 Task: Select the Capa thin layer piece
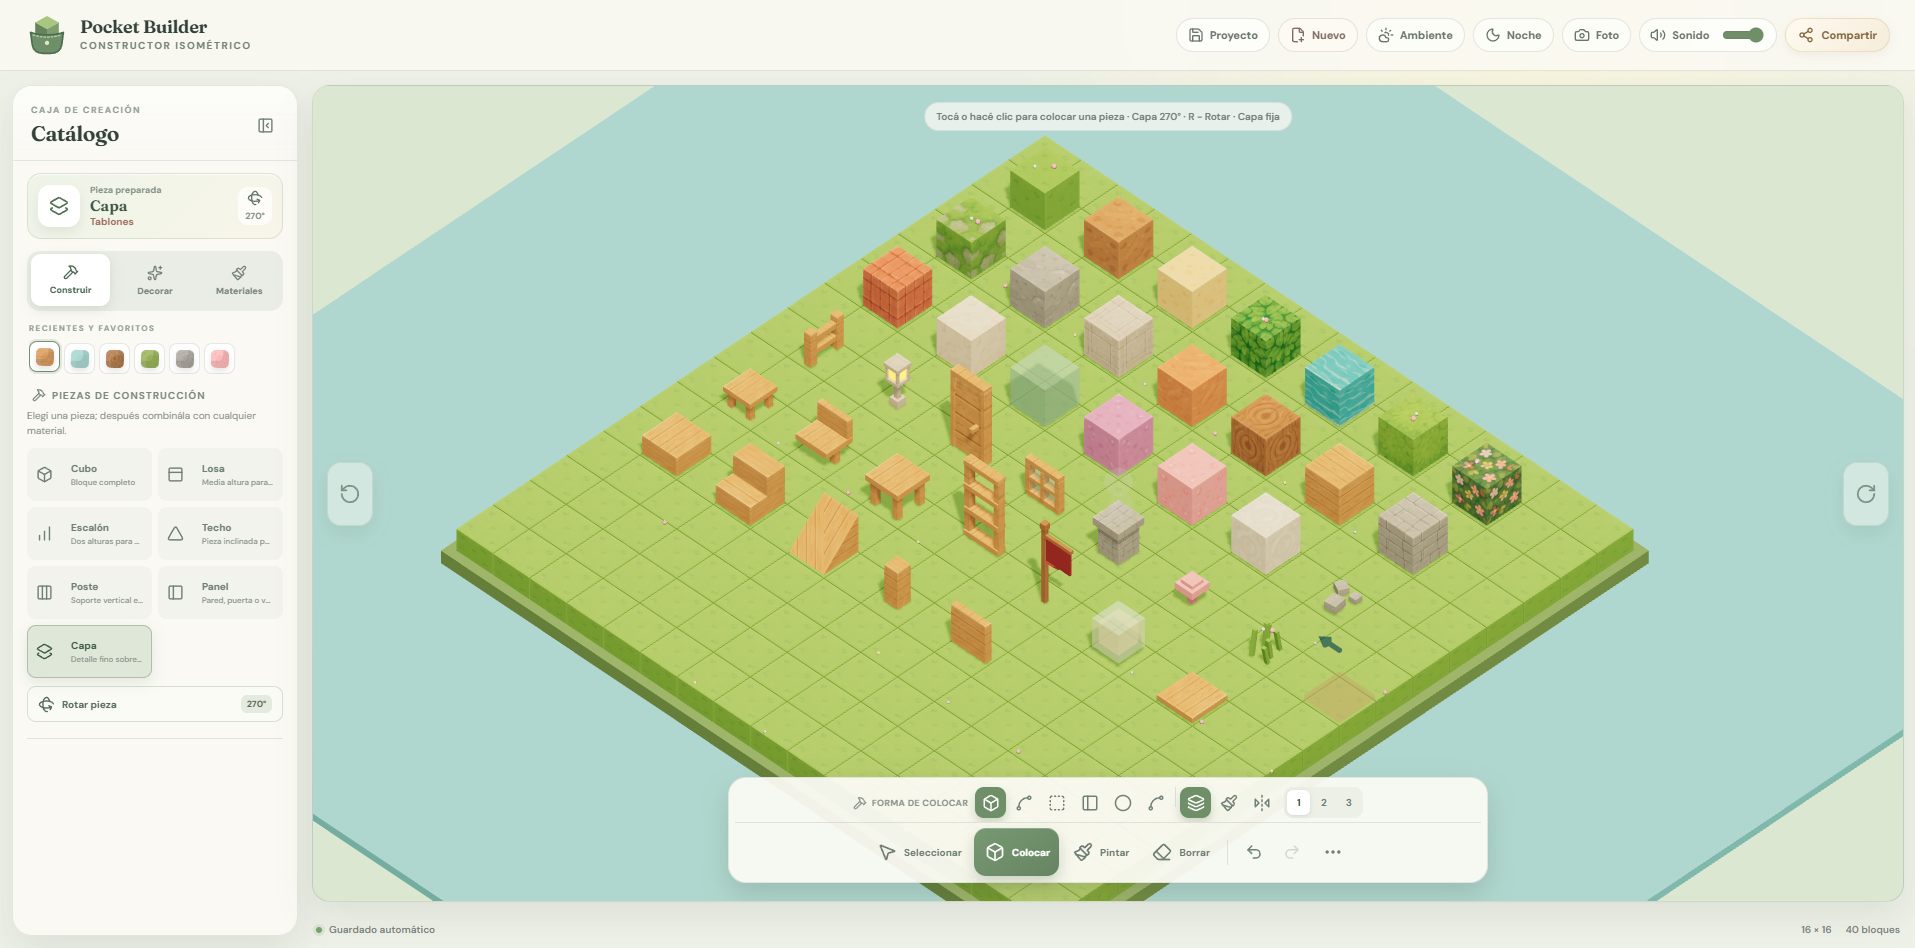90,652
